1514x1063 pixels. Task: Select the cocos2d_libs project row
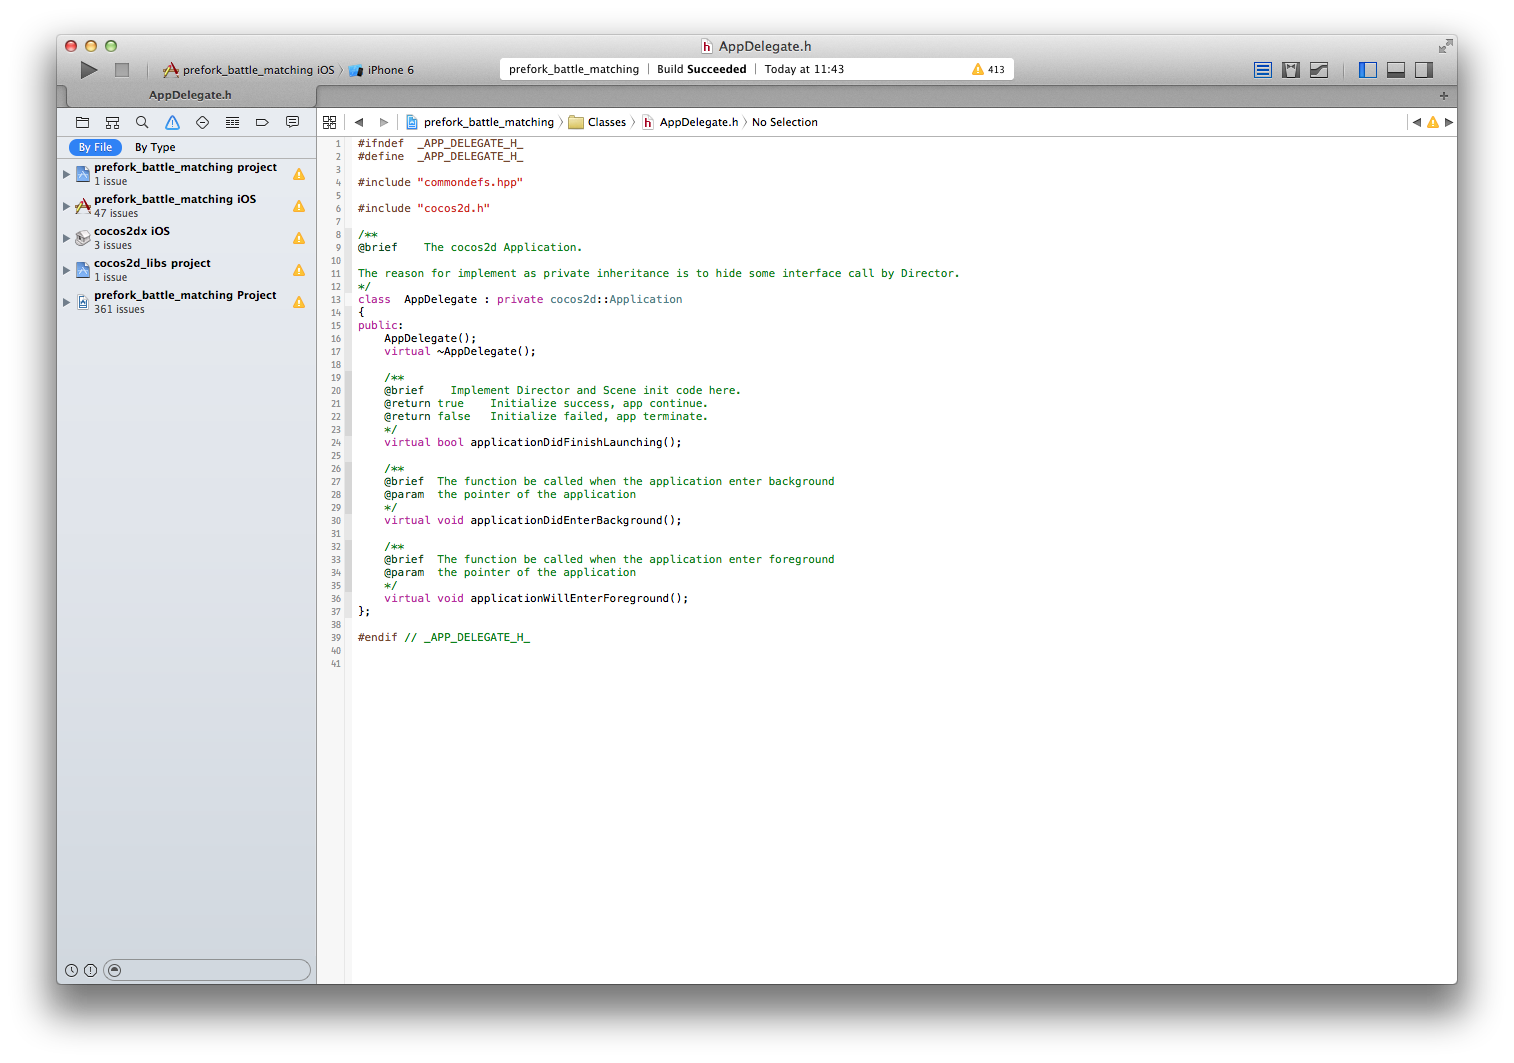pos(186,270)
